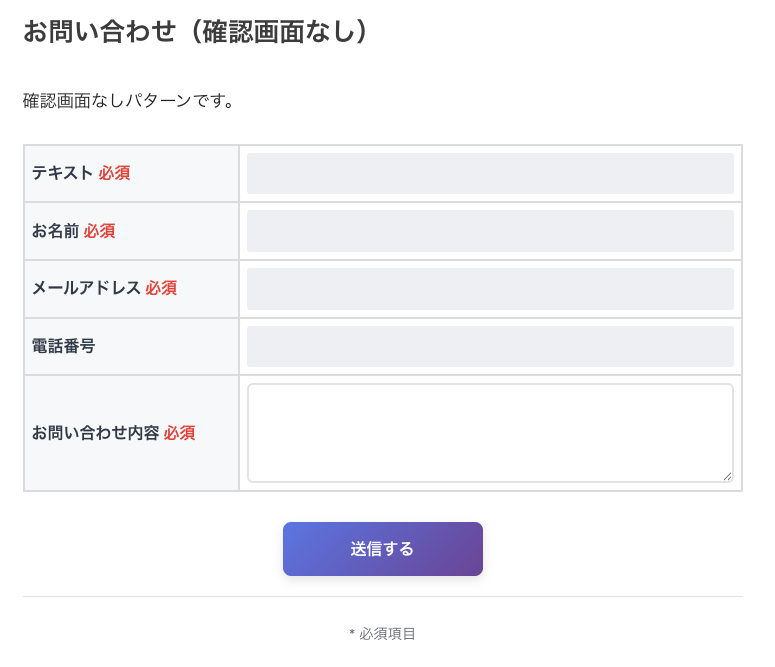The image size is (775, 667).
Task: Click the お問い合わせ（確認画面なし） page heading
Action: [x=196, y=32]
